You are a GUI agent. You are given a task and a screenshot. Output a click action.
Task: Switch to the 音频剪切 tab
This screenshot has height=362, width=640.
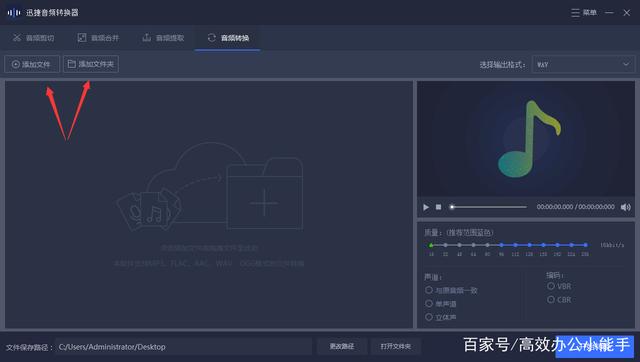pyautogui.click(x=33, y=38)
